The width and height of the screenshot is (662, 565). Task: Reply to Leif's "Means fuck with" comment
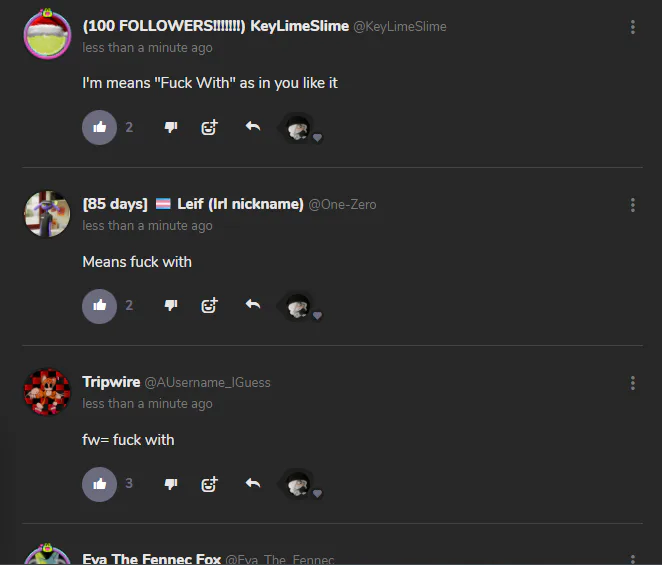(253, 304)
